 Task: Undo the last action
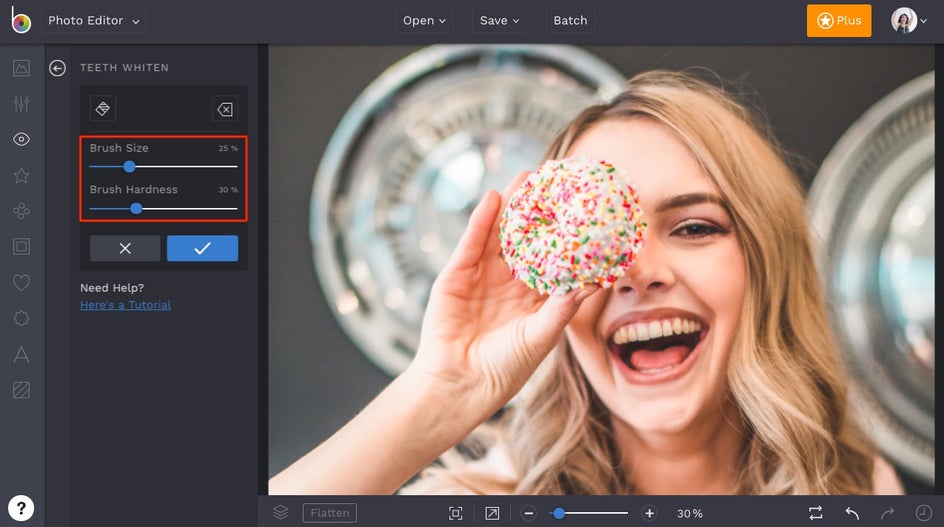[852, 513]
